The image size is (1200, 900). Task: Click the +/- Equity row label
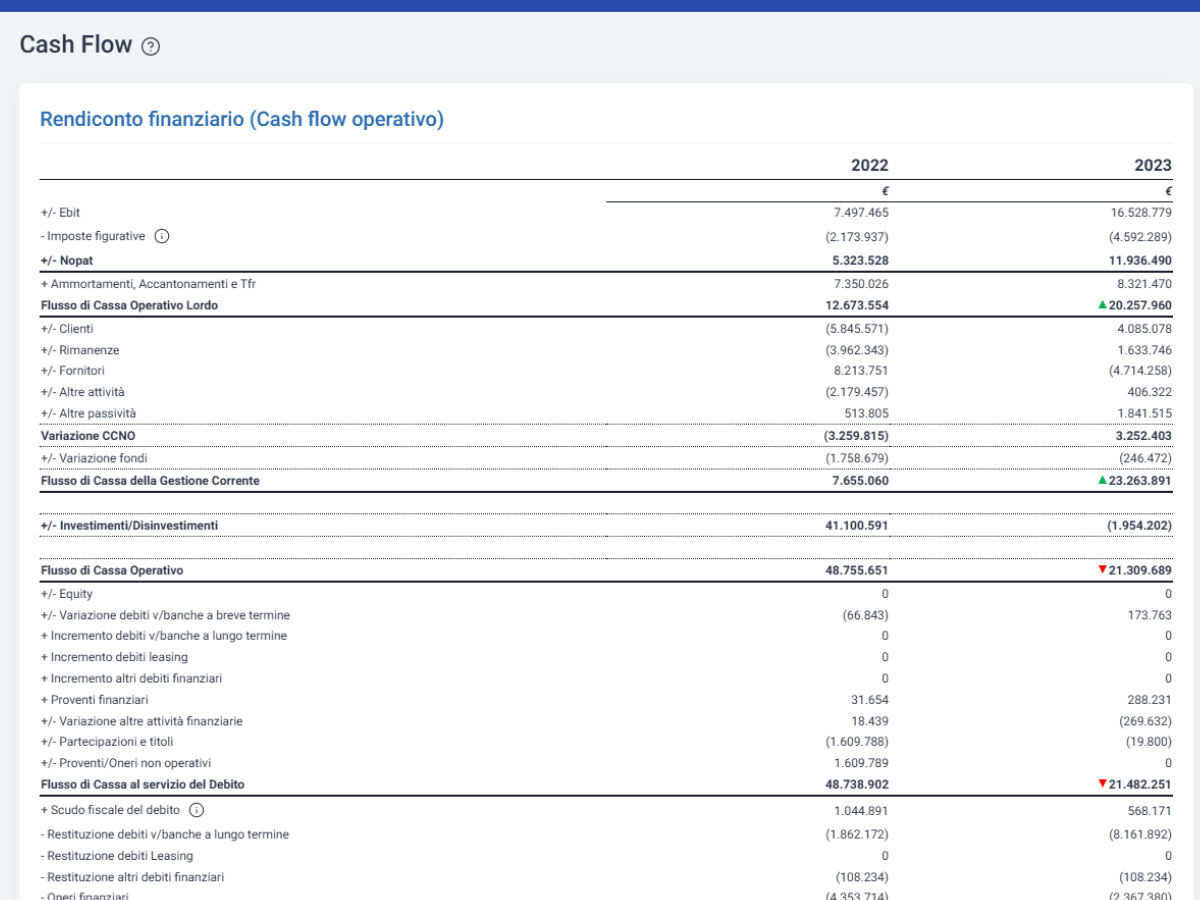[x=66, y=594]
